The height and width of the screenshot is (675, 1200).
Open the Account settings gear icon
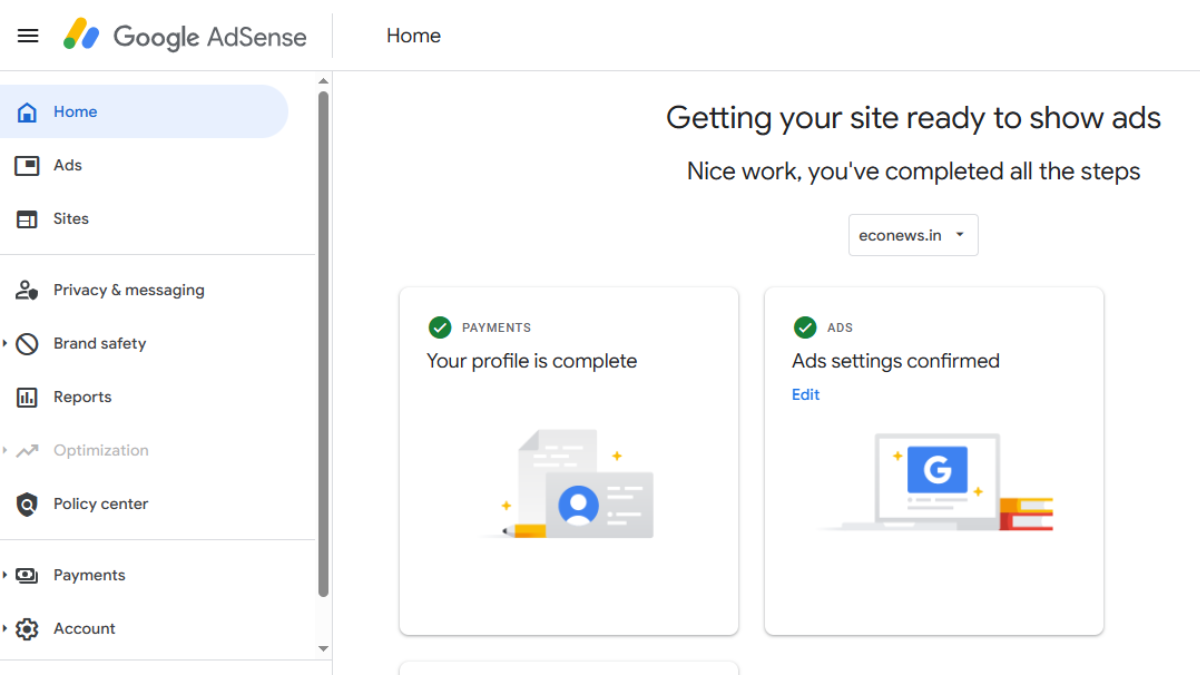[x=28, y=628]
